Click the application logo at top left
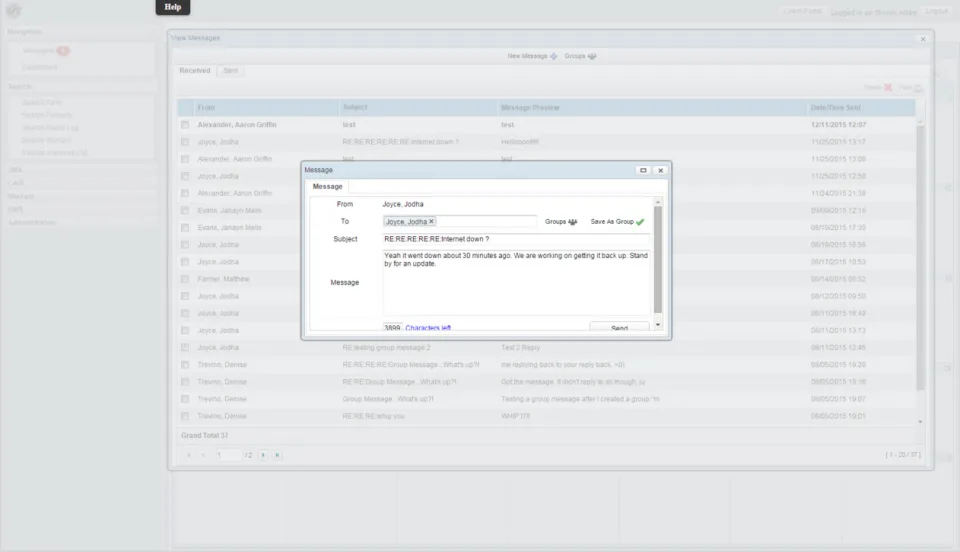 point(13,10)
